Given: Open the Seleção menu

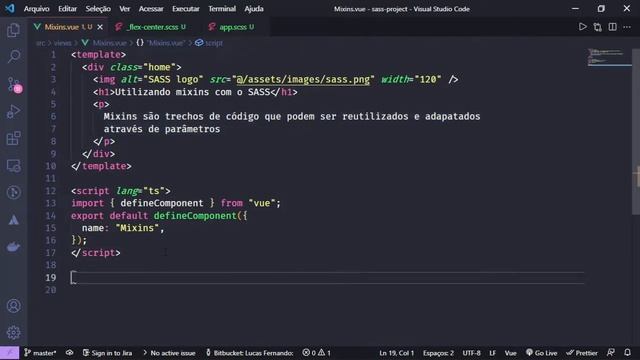Looking at the screenshot, I should (x=98, y=9).
